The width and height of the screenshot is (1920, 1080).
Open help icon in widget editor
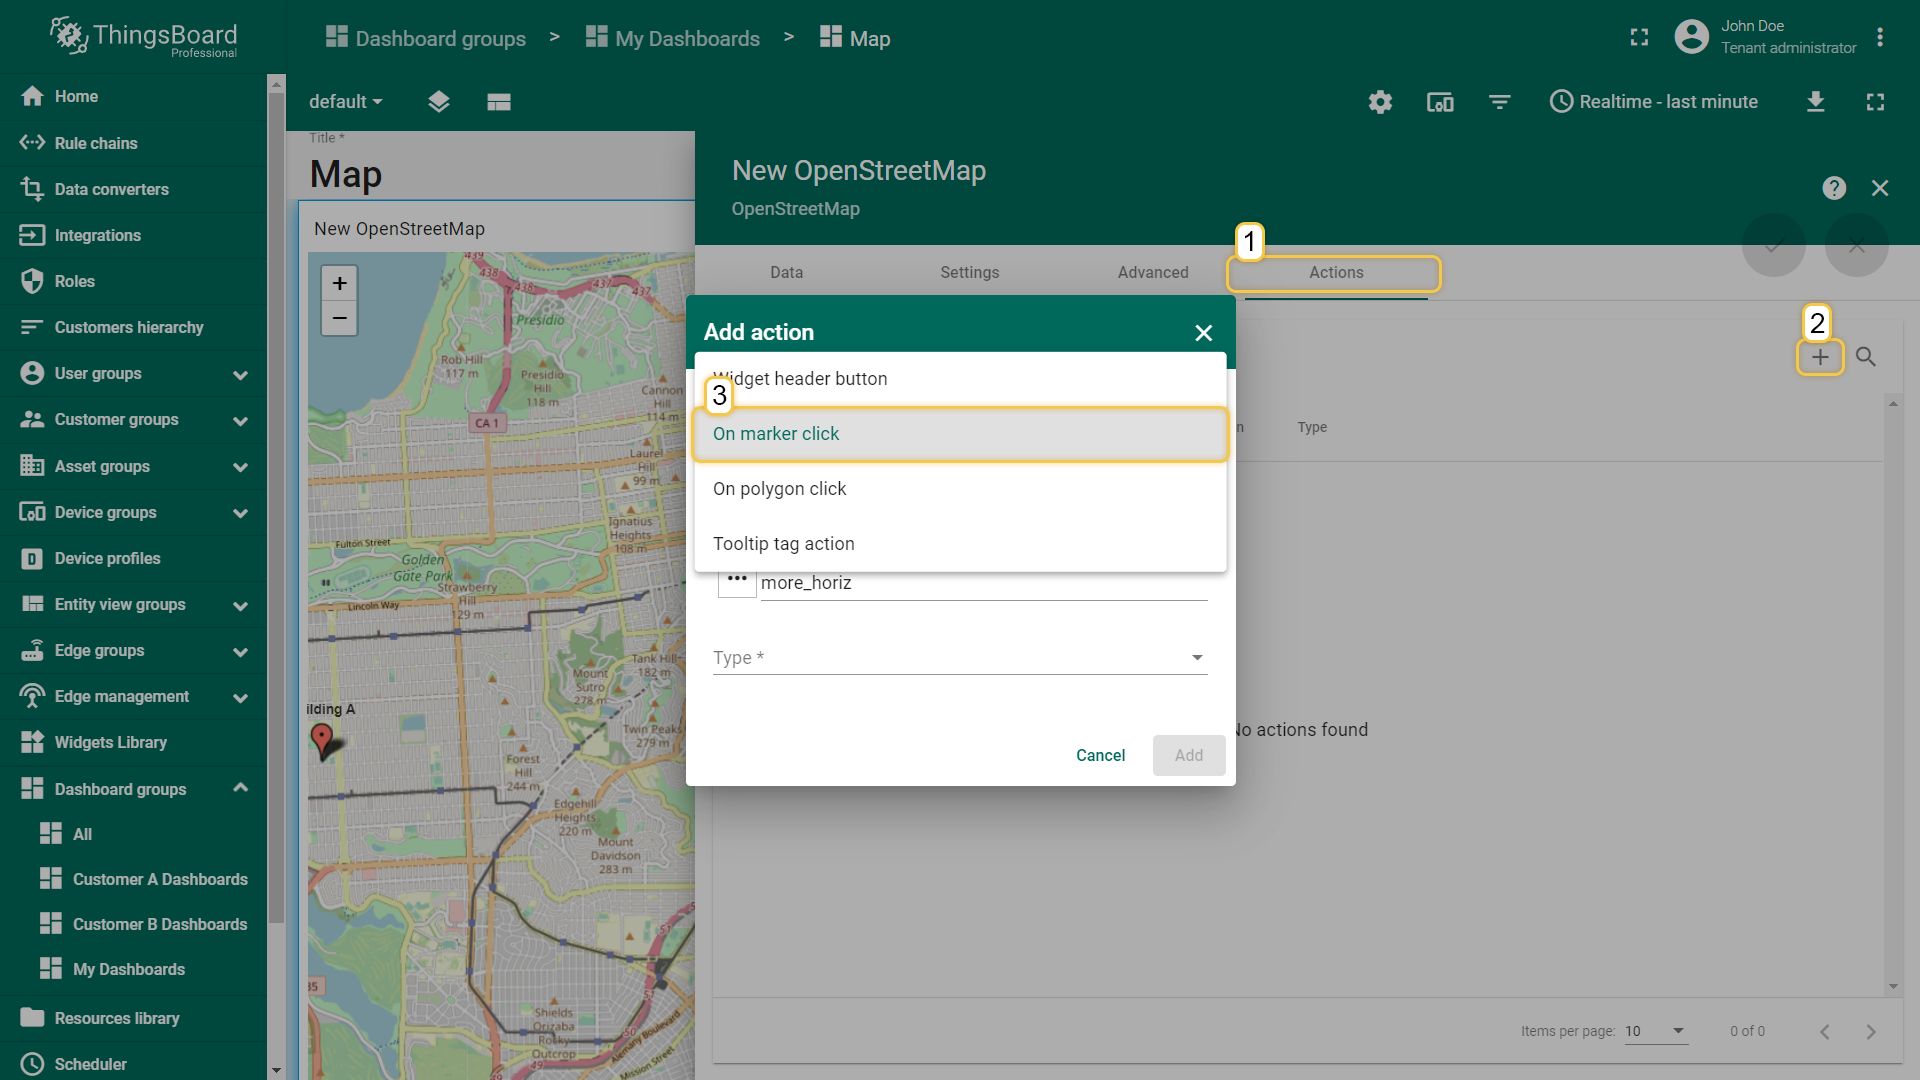tap(1834, 188)
